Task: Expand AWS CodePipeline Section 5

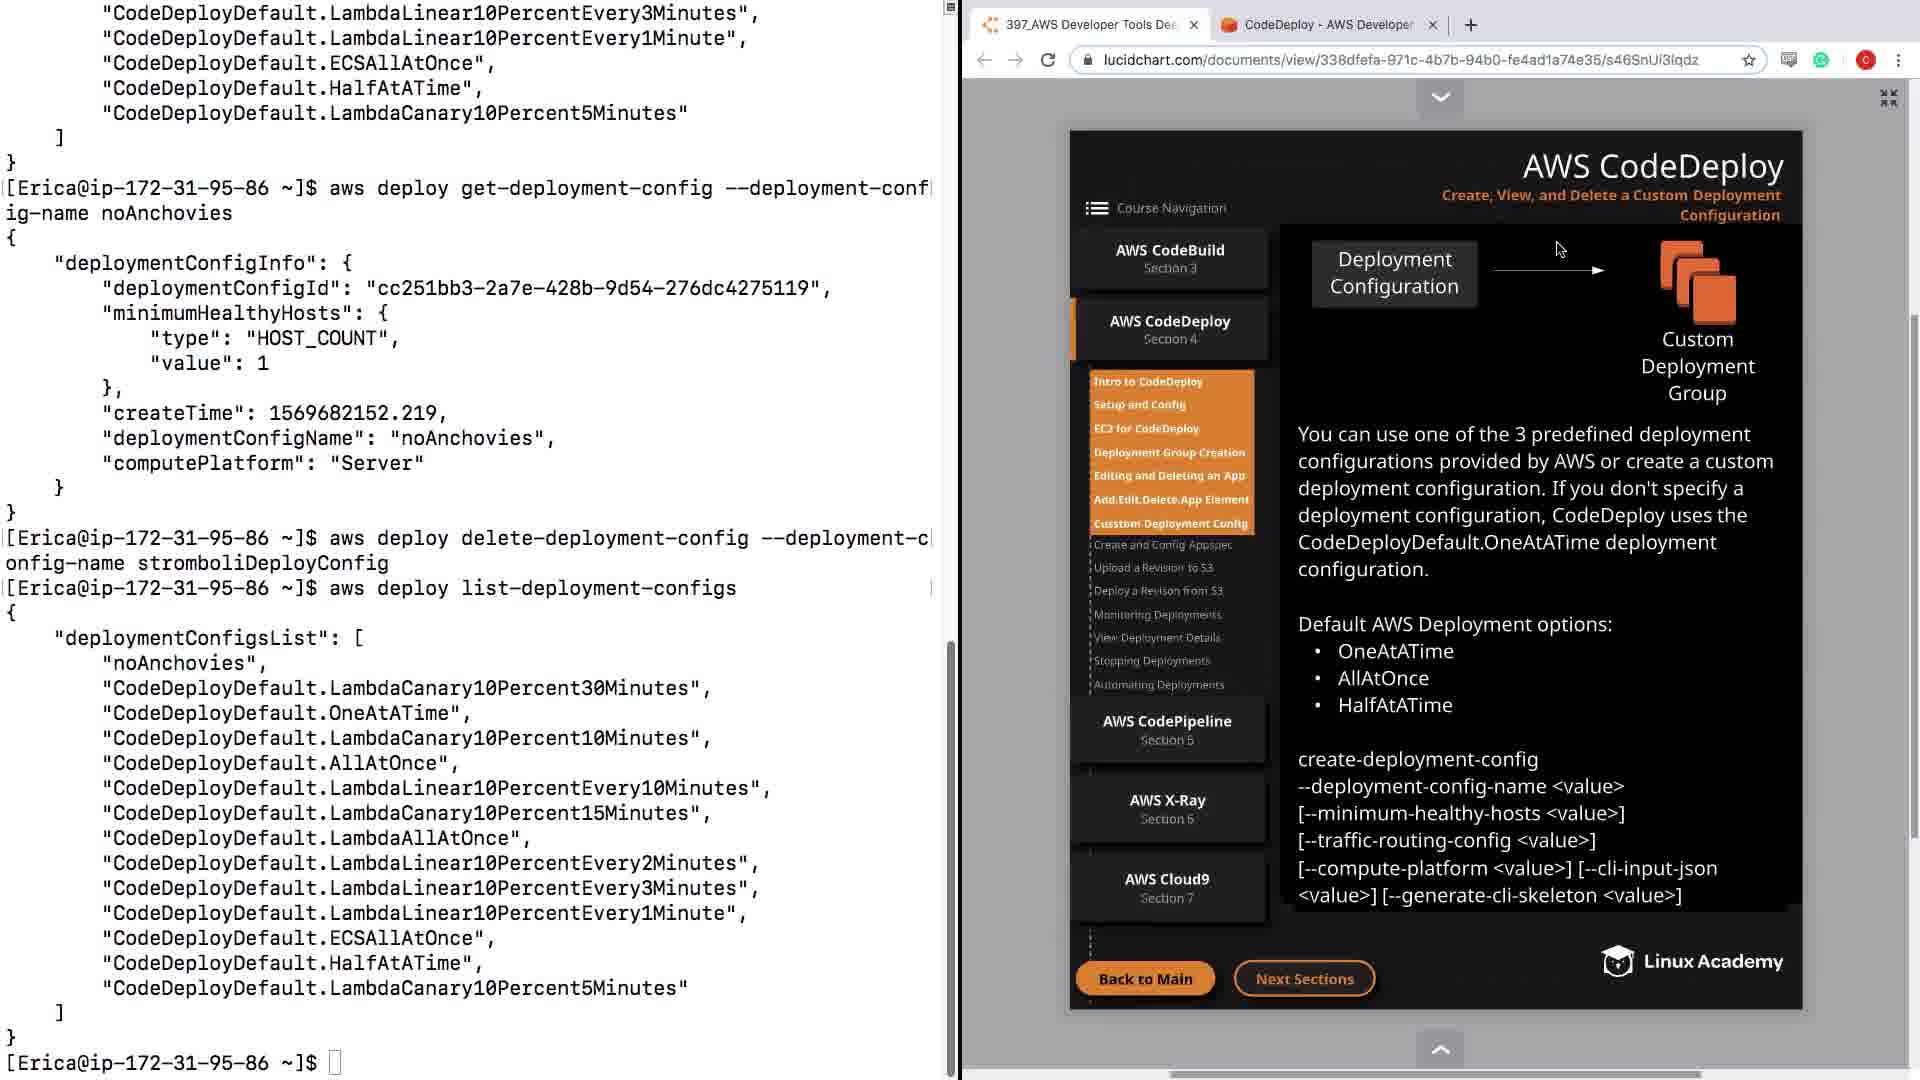Action: (1167, 730)
